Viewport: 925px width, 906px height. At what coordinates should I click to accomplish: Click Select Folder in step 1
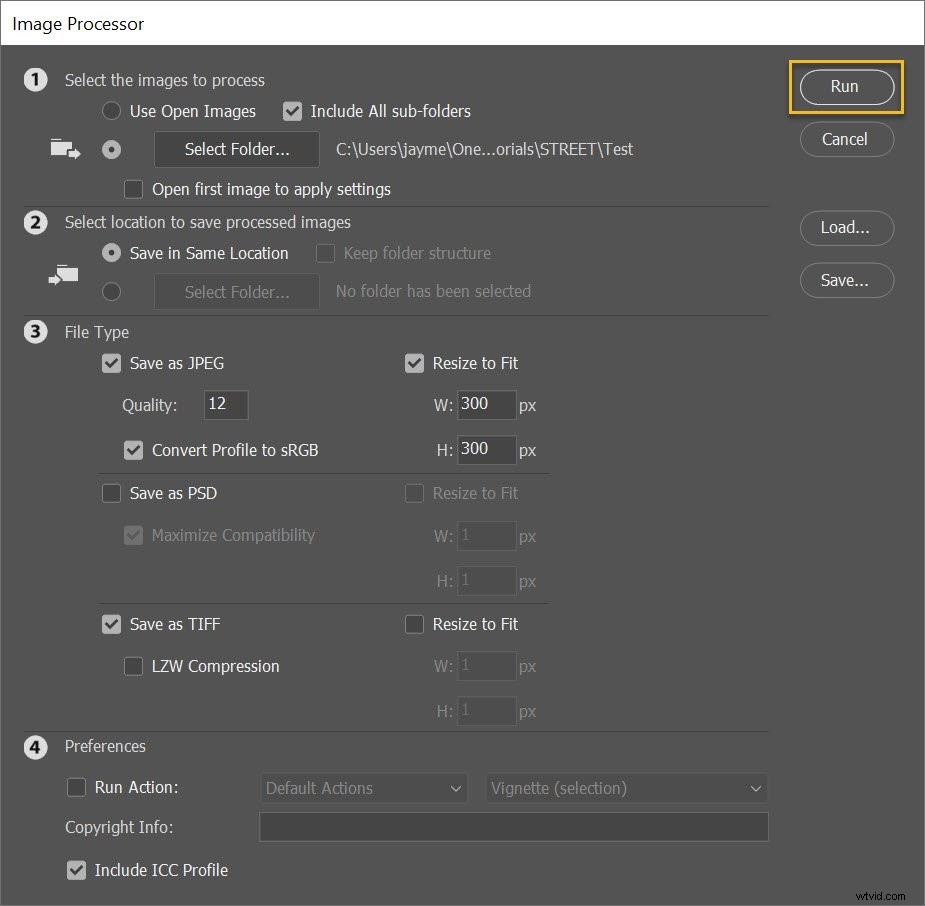[x=236, y=149]
